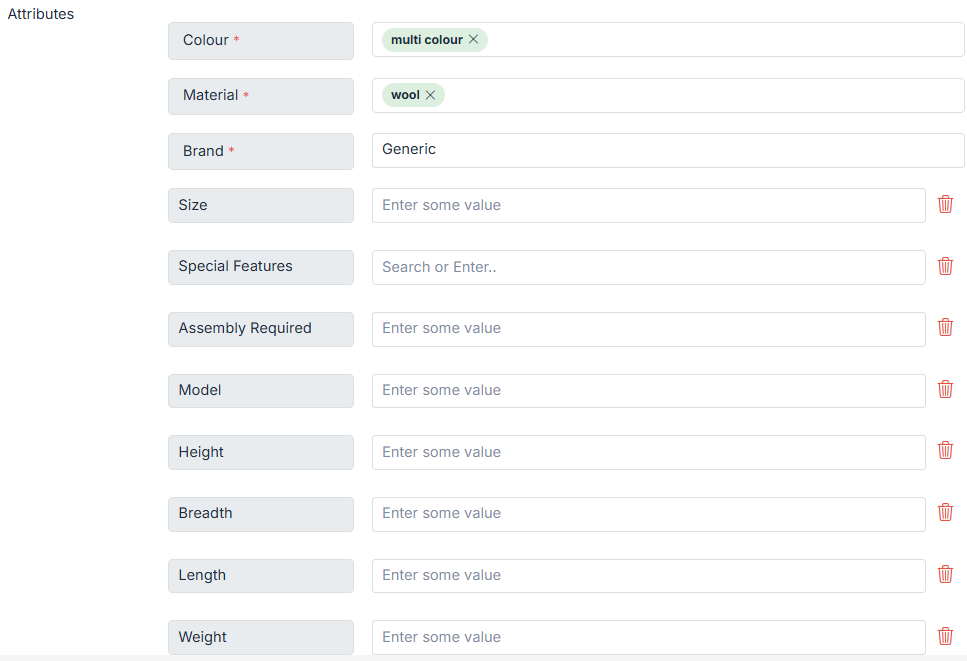
Task: Open the Colour tag selection field
Action: (x=720, y=40)
